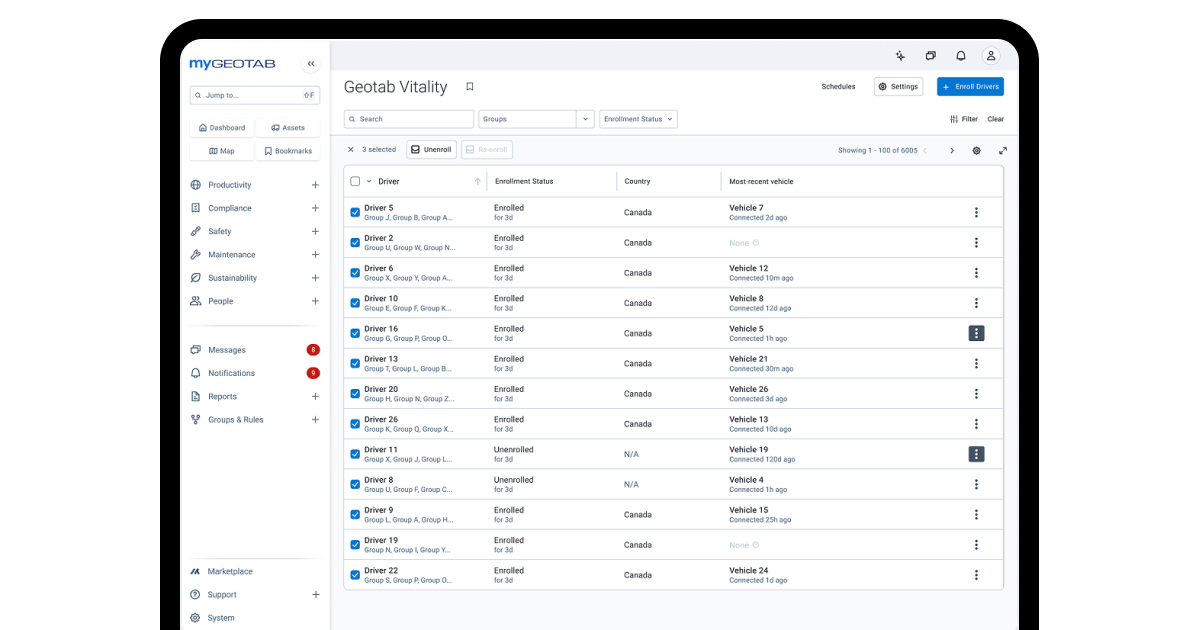Open Bookmarks shortcut tile
This screenshot has height=630, width=1200.
pos(288,151)
